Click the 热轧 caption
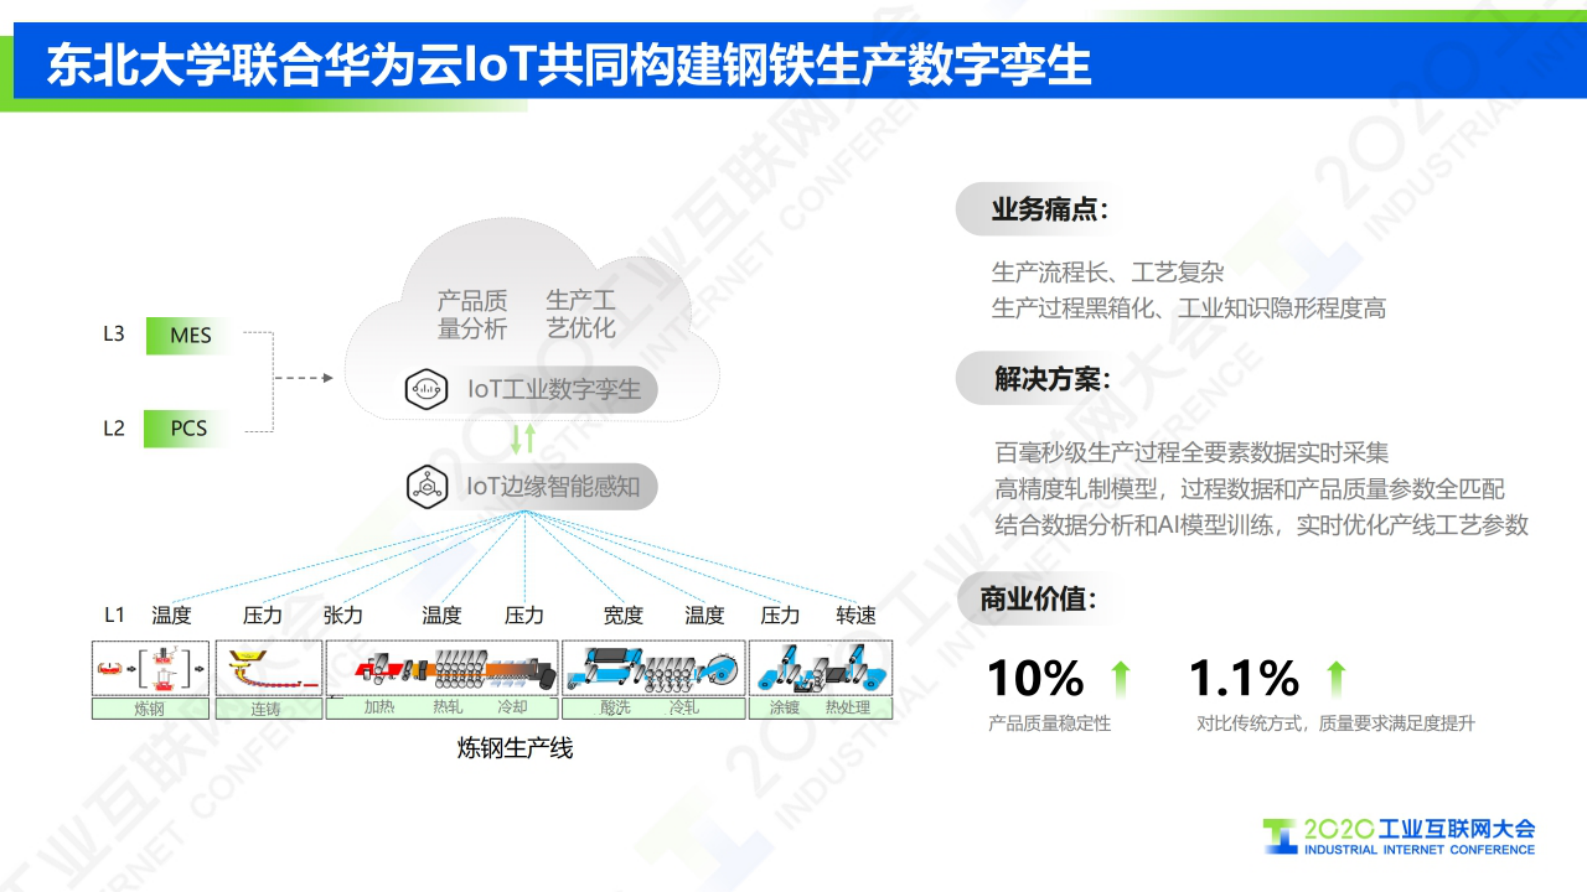Image resolution: width=1587 pixels, height=892 pixels. pyautogui.click(x=447, y=707)
